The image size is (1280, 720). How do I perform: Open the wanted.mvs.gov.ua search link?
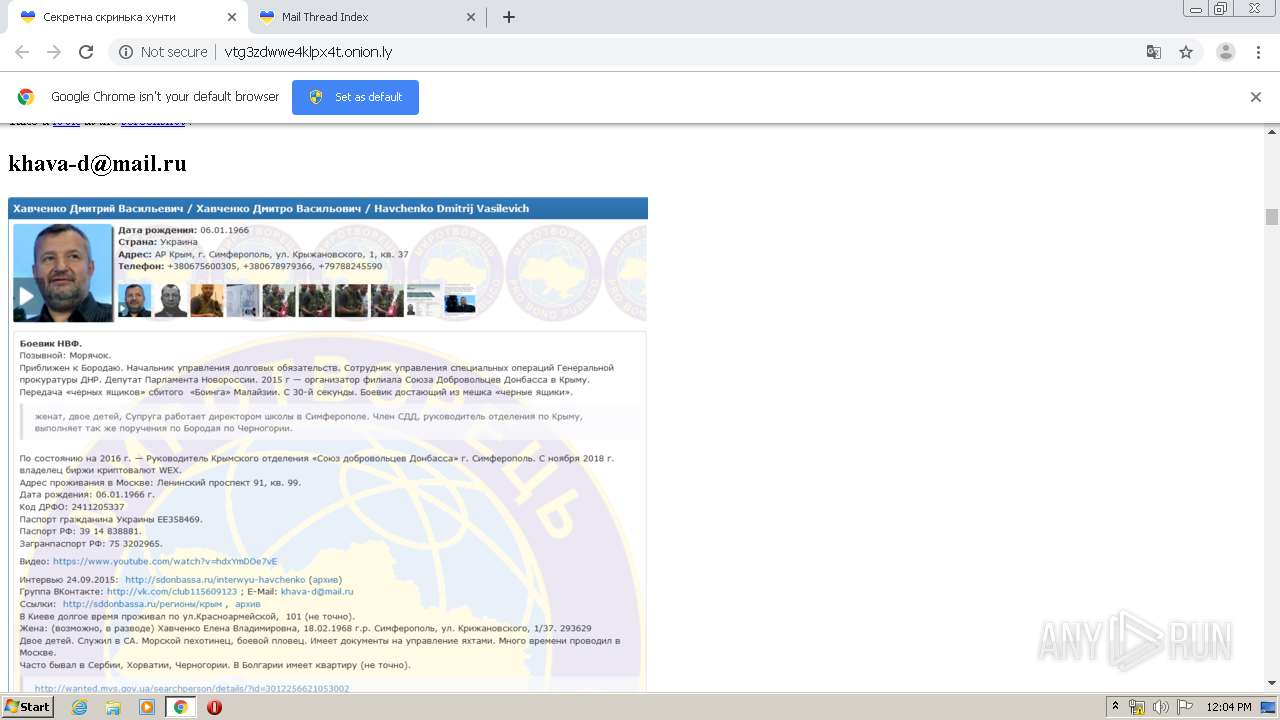pyautogui.click(x=192, y=688)
